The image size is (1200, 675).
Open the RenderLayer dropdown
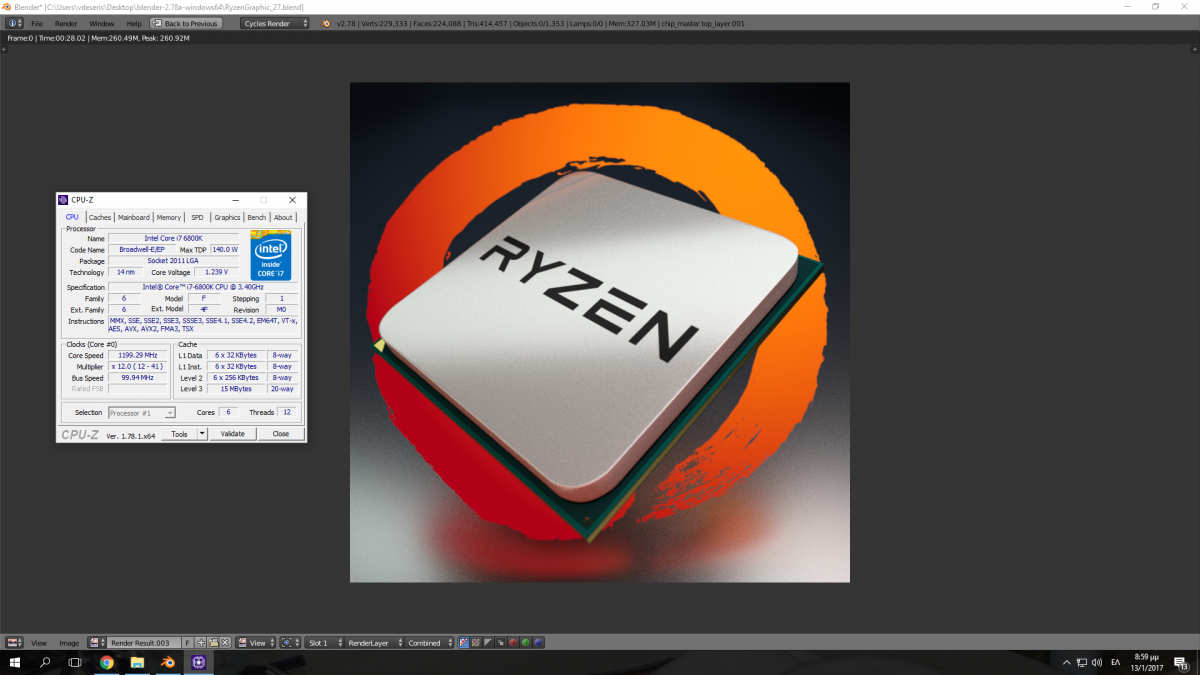372,643
